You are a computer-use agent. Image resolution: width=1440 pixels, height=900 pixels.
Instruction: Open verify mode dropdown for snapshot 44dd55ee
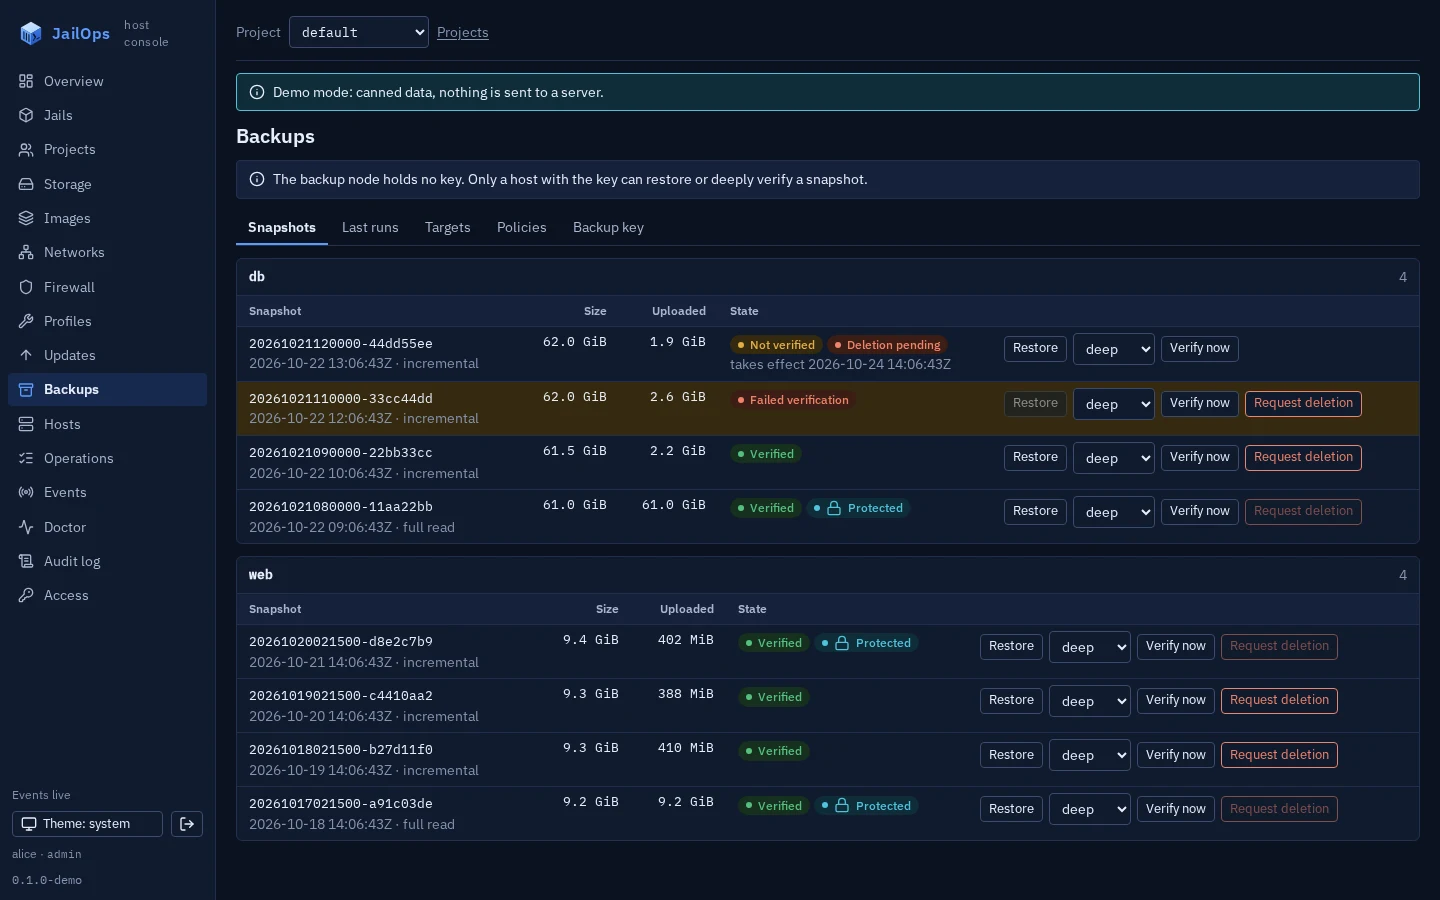(x=1114, y=349)
